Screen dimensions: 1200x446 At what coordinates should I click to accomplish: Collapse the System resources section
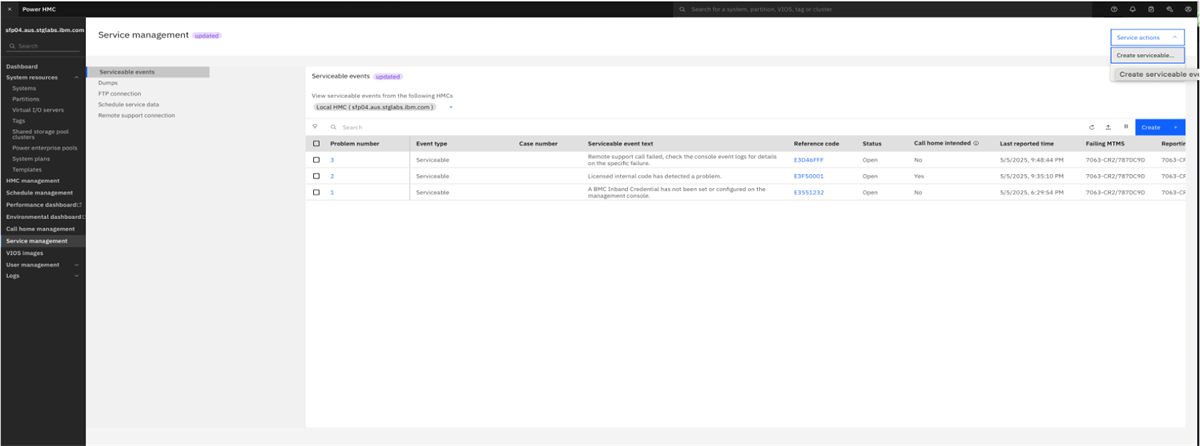[x=77, y=77]
